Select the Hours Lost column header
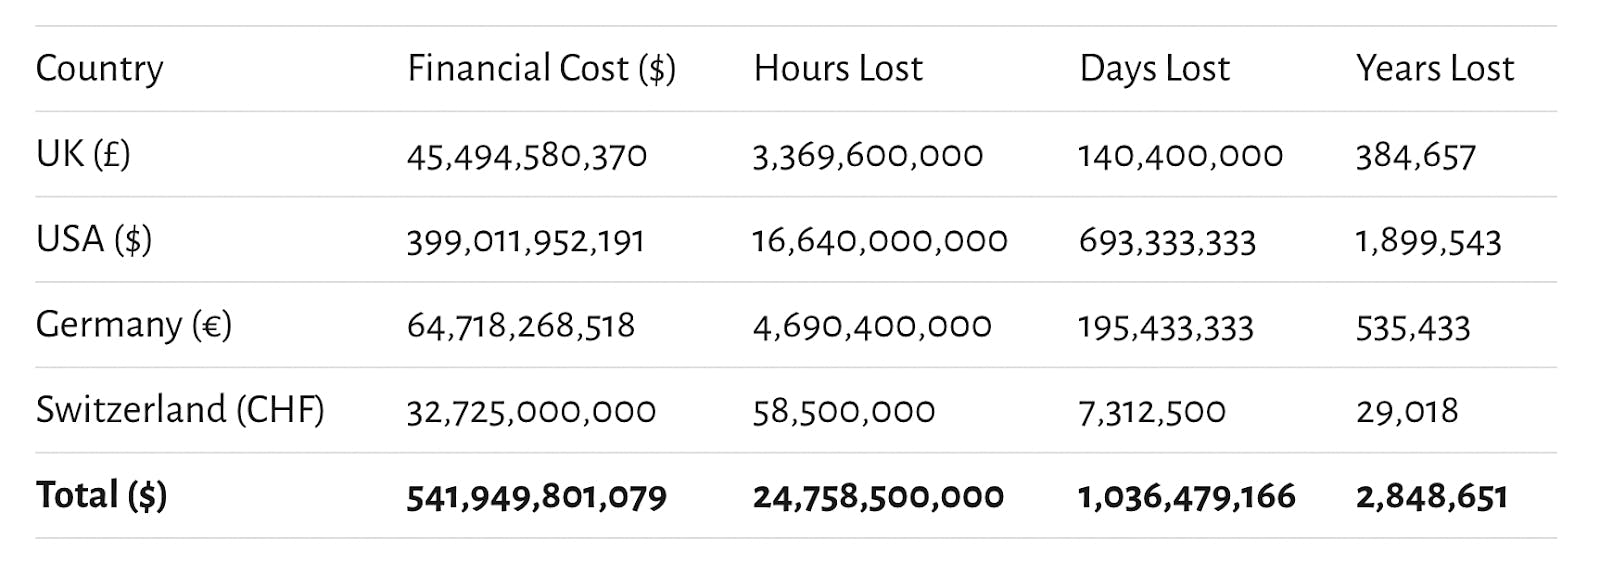This screenshot has width=1600, height=564. (838, 69)
